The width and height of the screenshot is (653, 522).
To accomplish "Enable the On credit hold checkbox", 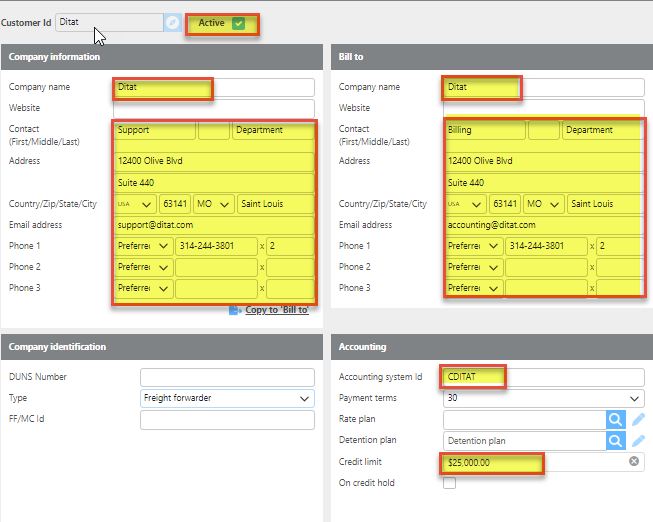I will (x=449, y=483).
